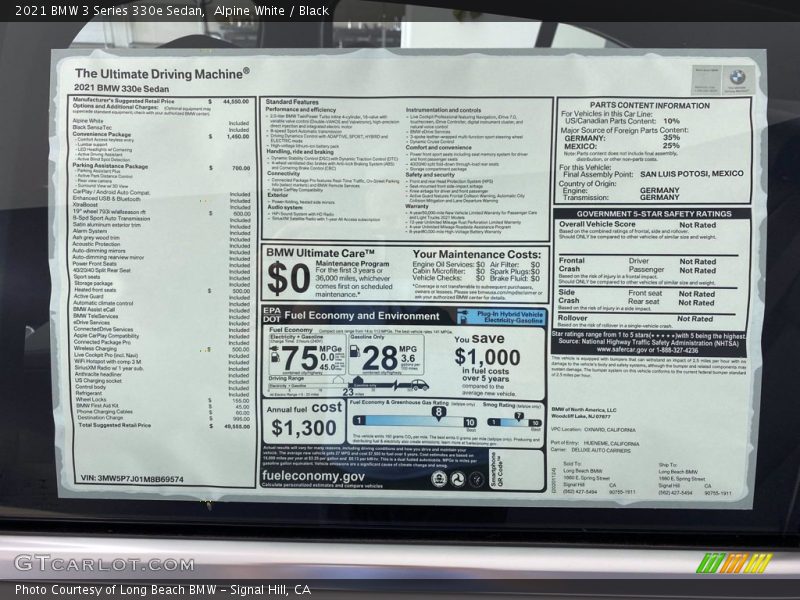This screenshot has width=800, height=600.
Task: Click the 'Rollover' Not Rated row
Action: [636, 318]
